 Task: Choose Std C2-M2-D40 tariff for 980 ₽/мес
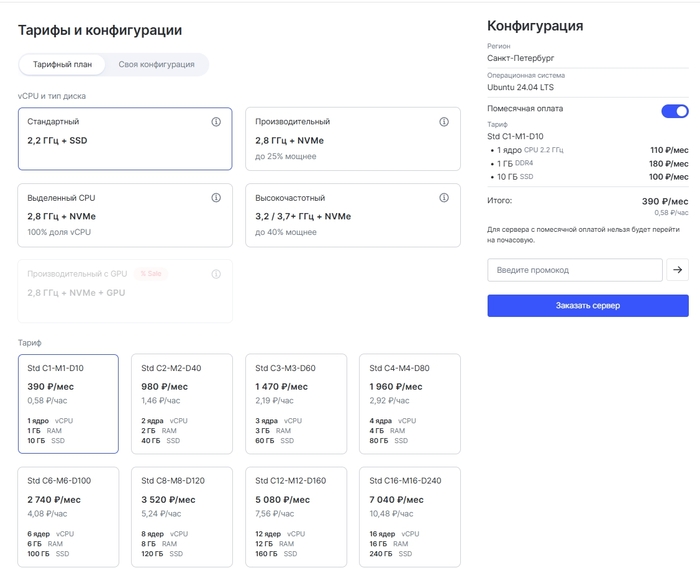(x=182, y=404)
